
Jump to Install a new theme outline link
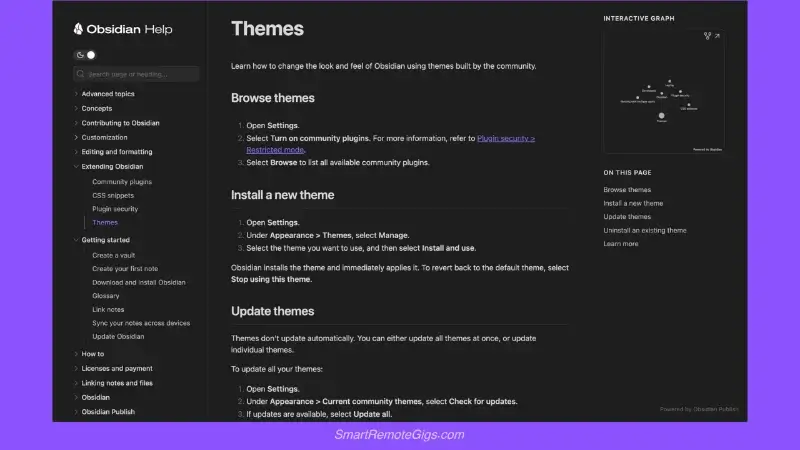click(x=633, y=203)
